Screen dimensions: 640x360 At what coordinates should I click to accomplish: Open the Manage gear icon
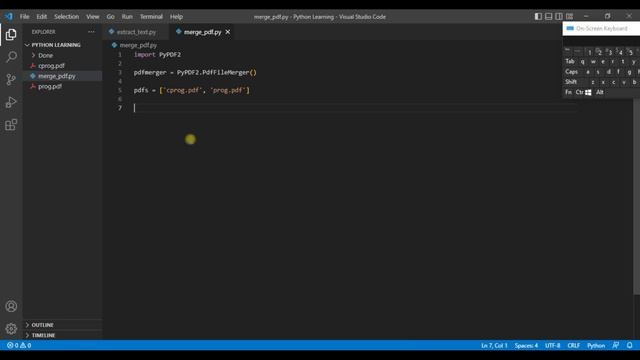(11, 329)
